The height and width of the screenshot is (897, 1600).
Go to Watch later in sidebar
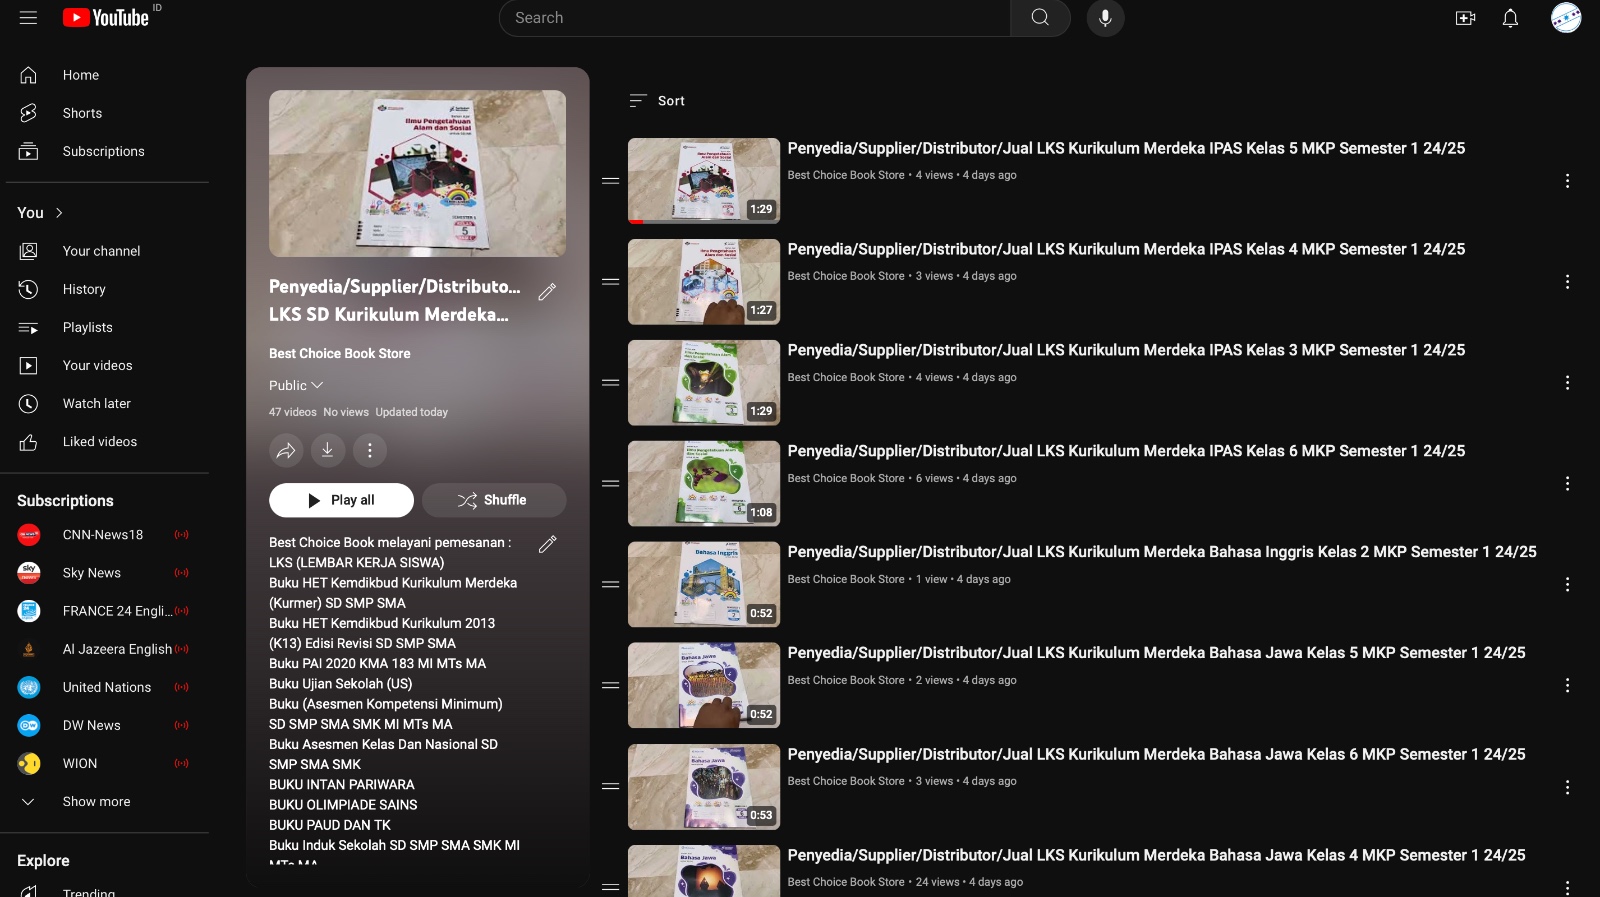[96, 404]
